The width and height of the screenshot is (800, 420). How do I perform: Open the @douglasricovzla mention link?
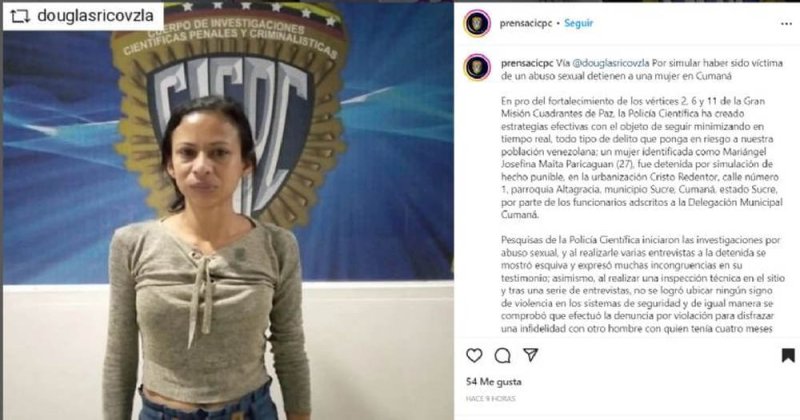click(x=611, y=63)
